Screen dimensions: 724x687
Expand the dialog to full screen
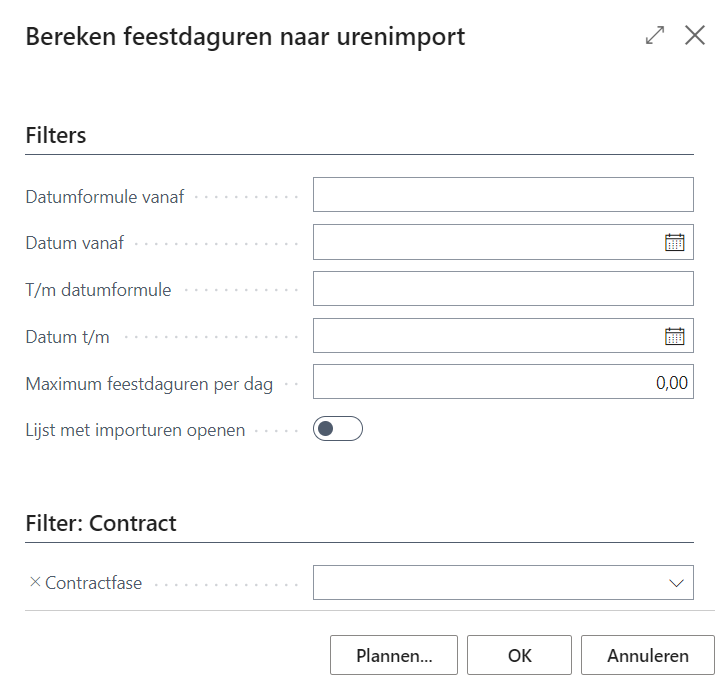click(655, 36)
